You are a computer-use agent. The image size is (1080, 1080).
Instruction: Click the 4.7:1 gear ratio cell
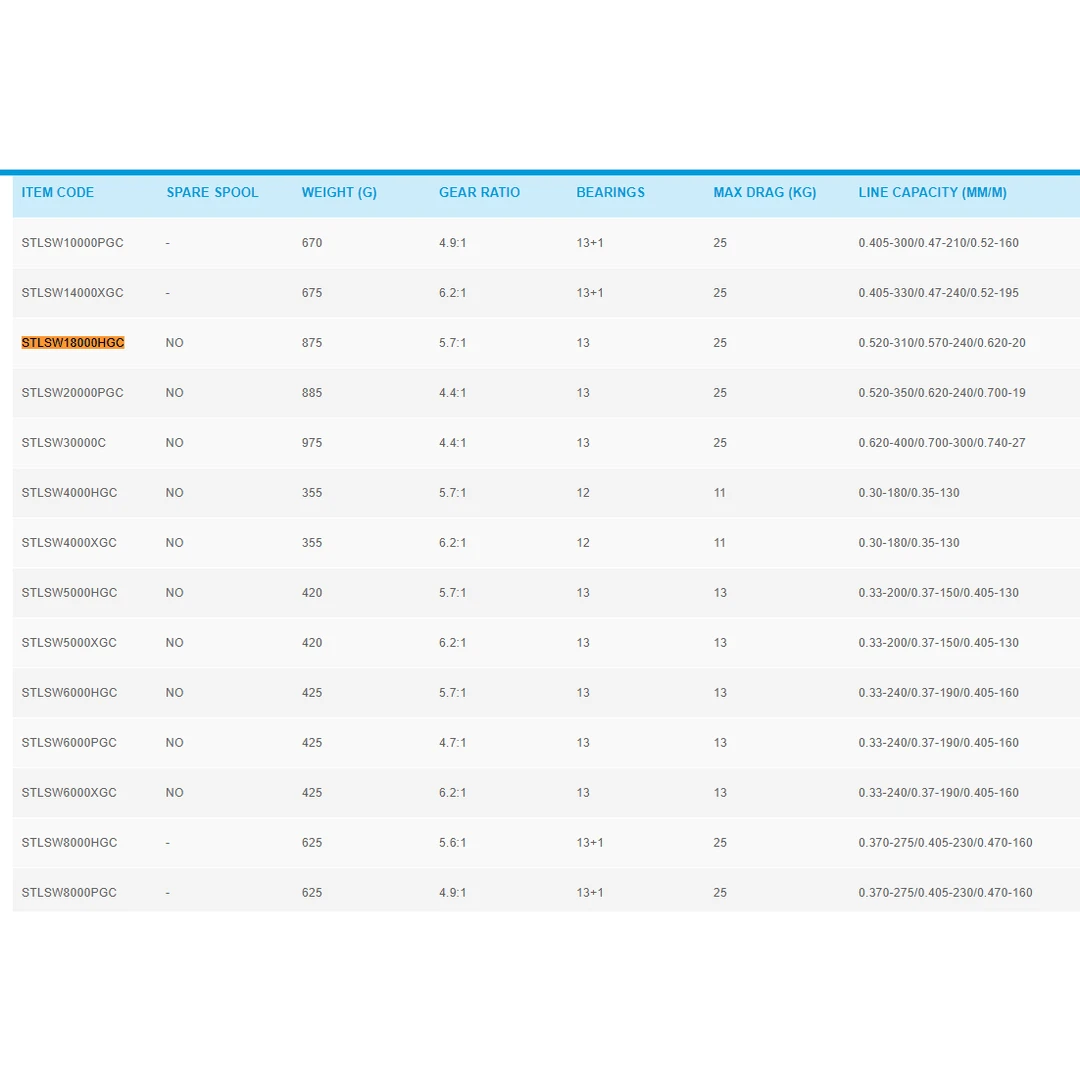click(452, 743)
